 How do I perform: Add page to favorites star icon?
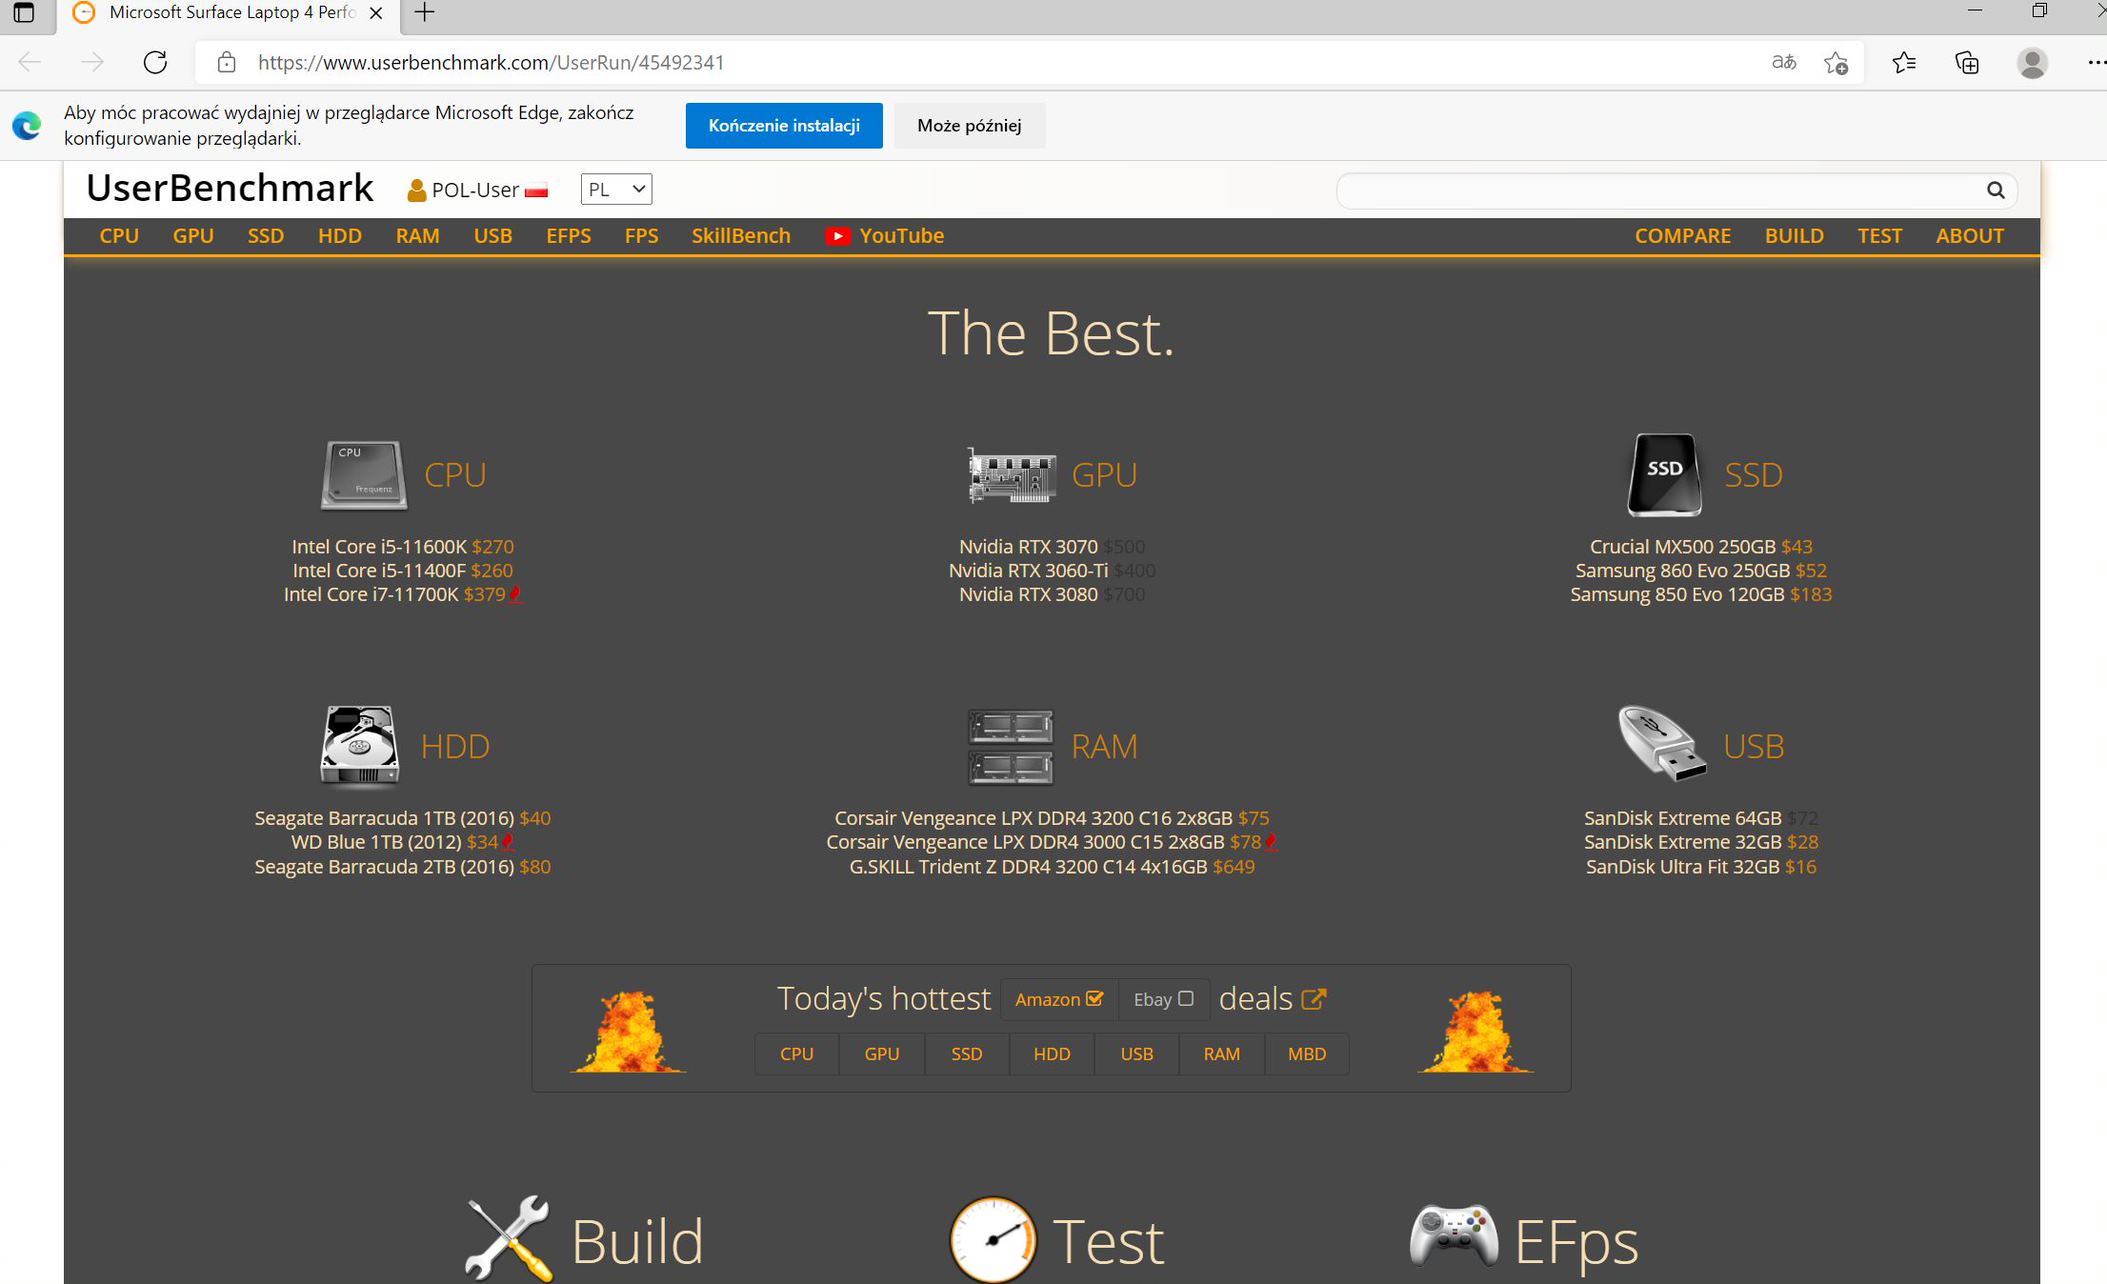[1836, 63]
